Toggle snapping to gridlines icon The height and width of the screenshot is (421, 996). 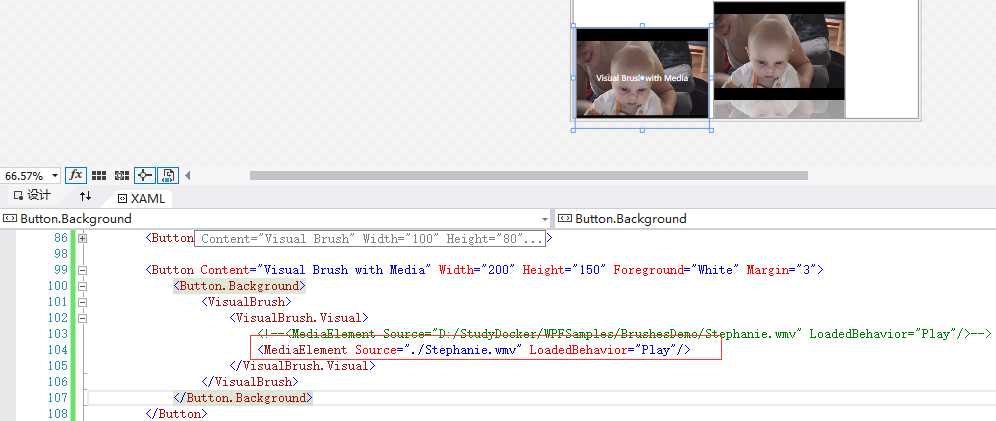coord(121,175)
